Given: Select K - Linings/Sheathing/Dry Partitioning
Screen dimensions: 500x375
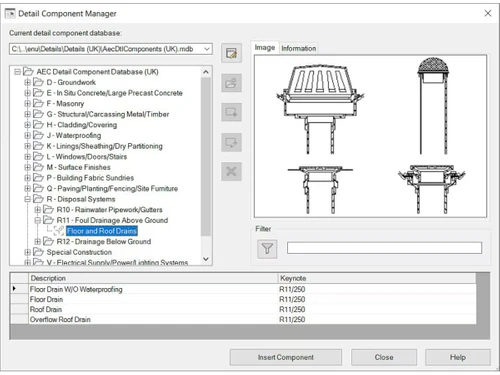Looking at the screenshot, I should [x=105, y=146].
